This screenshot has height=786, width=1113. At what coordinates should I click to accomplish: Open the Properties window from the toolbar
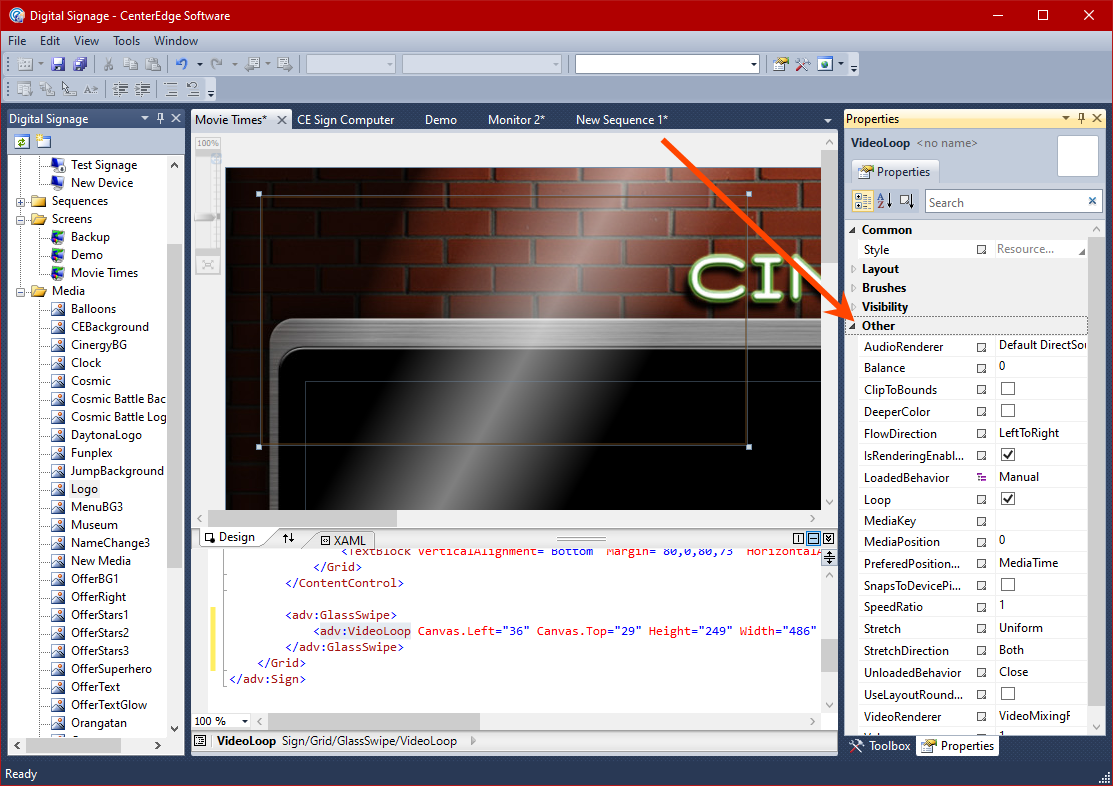tap(781, 65)
